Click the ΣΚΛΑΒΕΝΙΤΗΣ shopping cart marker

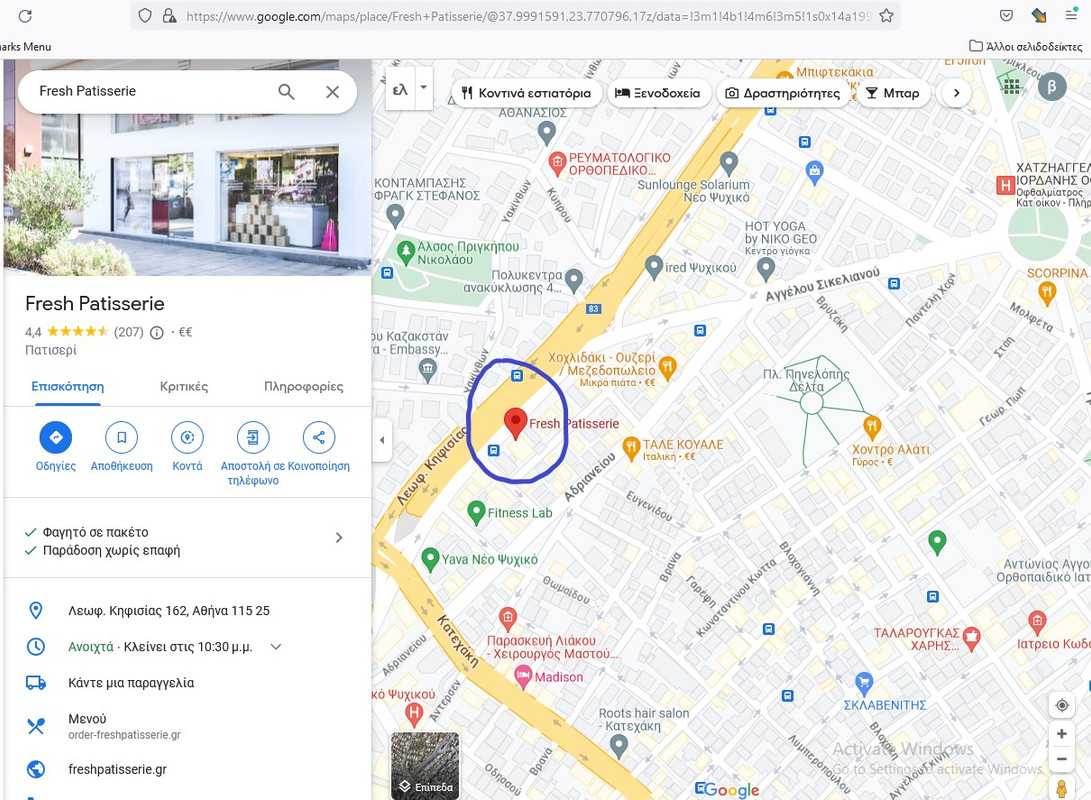click(863, 681)
